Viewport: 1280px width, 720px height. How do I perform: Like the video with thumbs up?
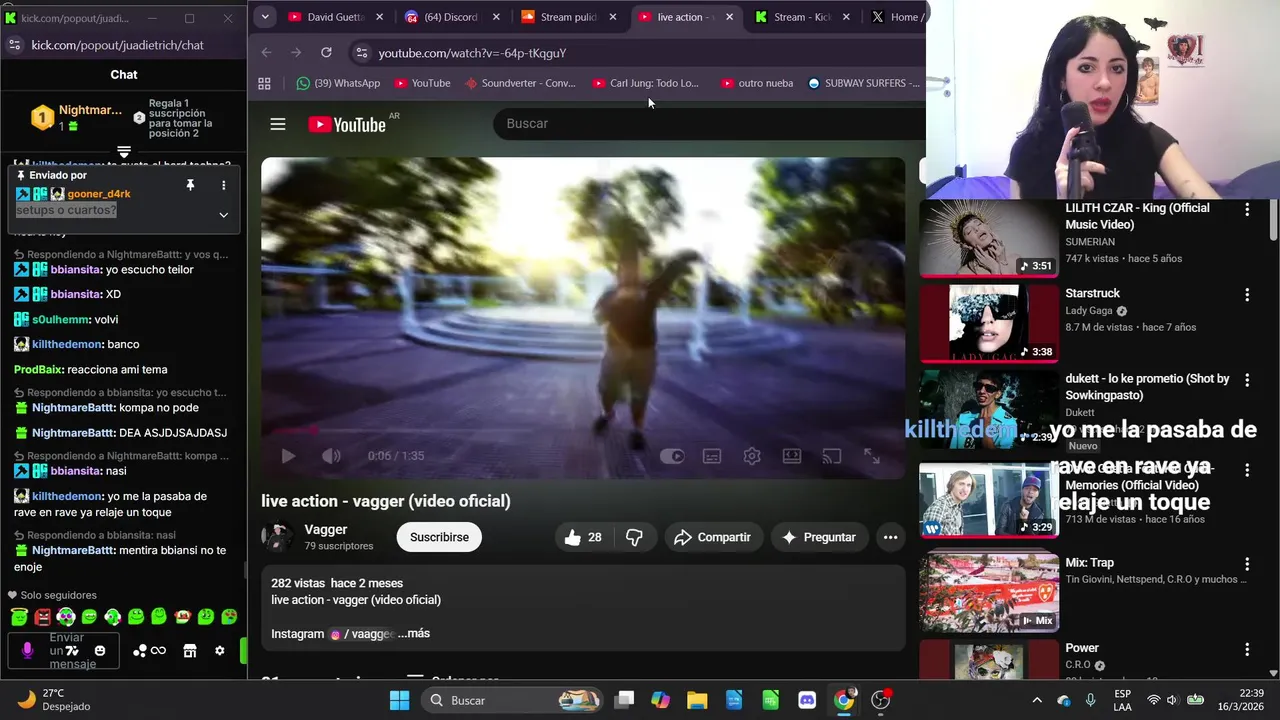click(582, 537)
